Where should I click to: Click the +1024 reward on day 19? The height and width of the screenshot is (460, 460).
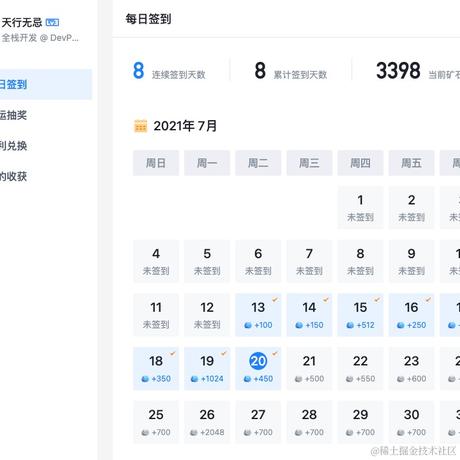point(212,379)
